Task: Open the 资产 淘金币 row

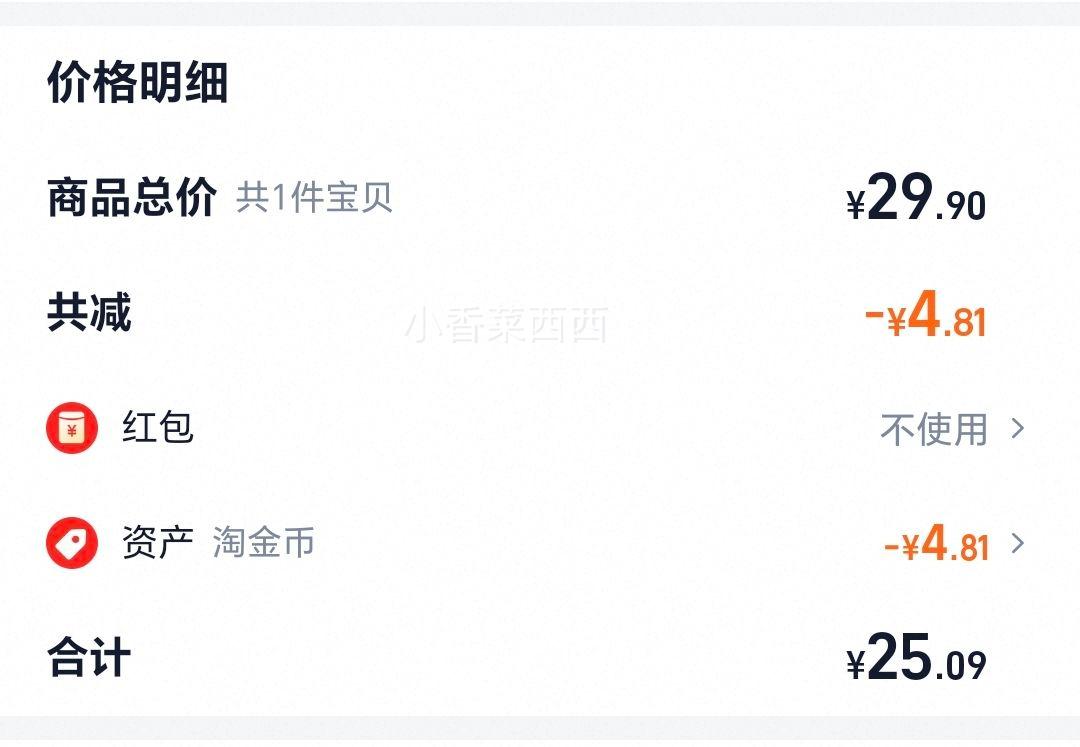Action: tap(540, 543)
